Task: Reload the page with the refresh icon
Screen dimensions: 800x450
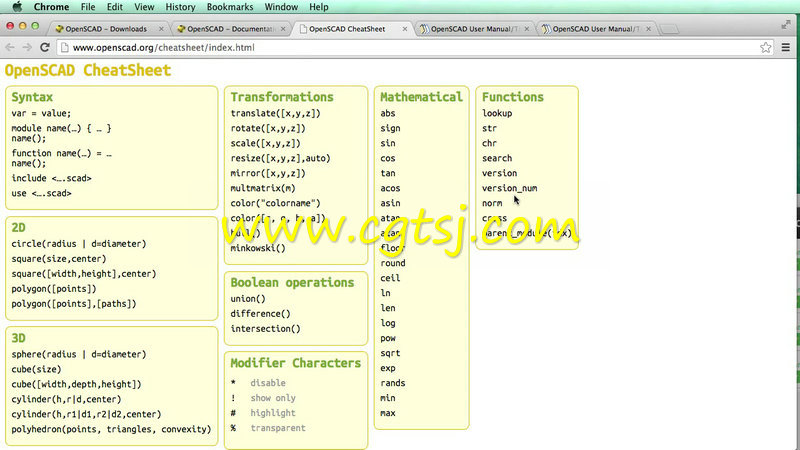Action: 45,47
